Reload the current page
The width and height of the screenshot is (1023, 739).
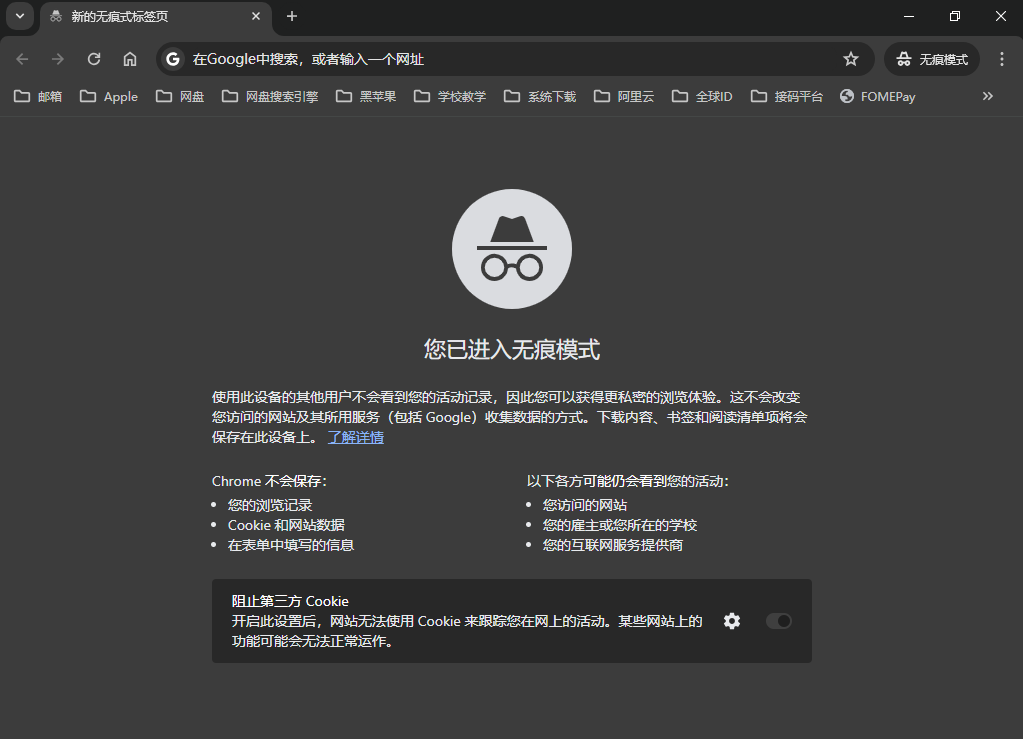click(94, 59)
